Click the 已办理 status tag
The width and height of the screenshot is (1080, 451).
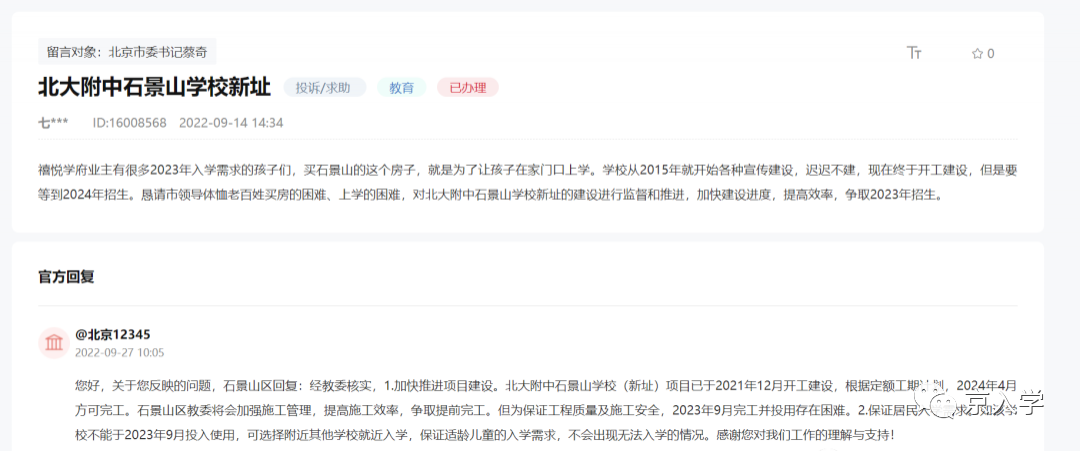click(x=468, y=87)
